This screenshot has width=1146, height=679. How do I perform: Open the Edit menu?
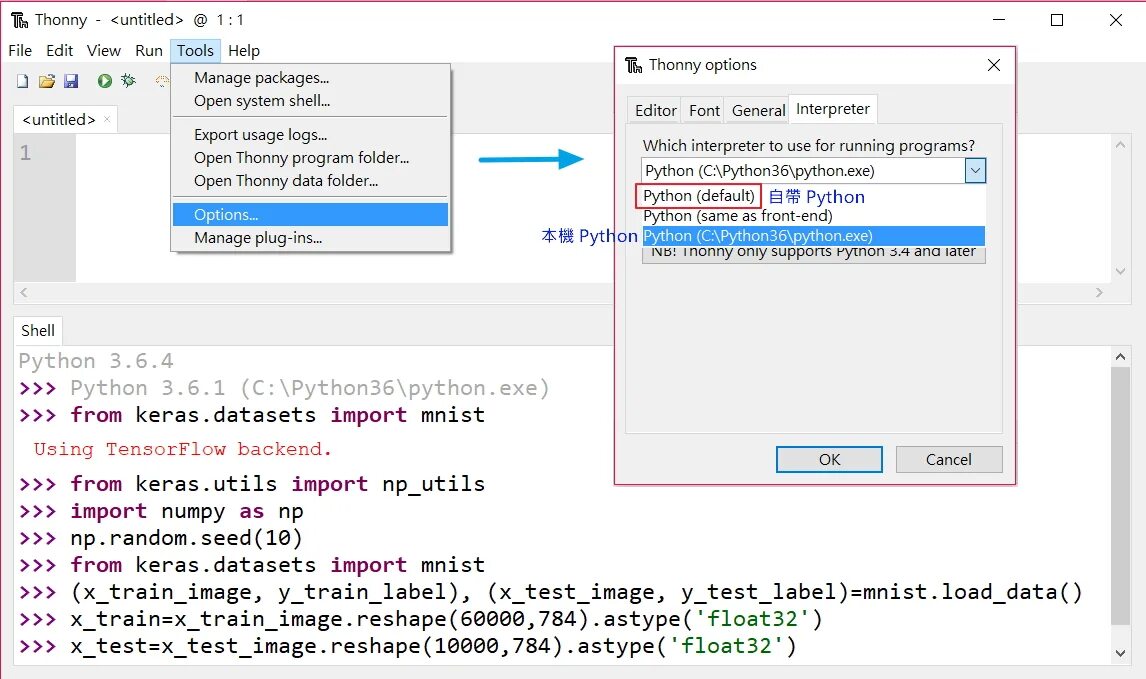click(59, 50)
